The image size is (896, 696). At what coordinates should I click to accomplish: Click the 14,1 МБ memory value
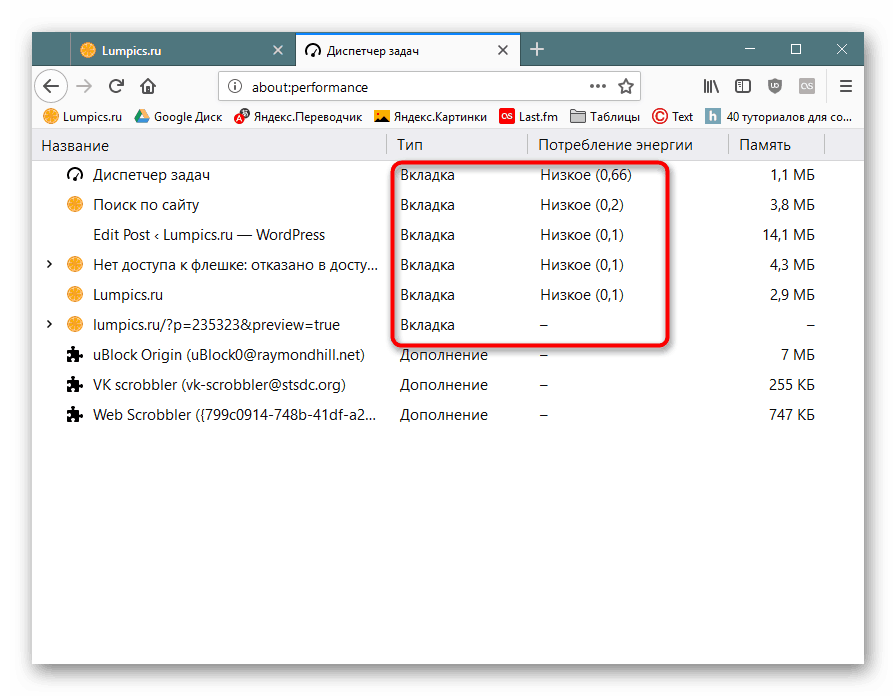click(789, 235)
